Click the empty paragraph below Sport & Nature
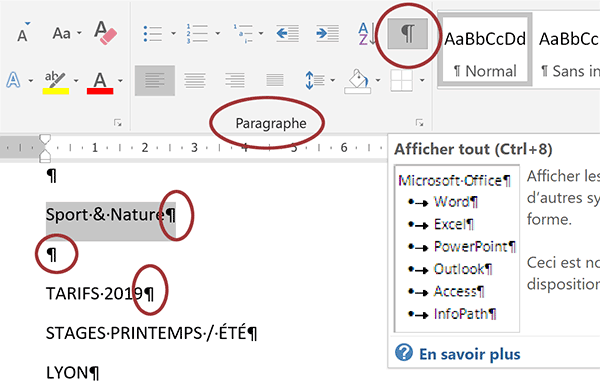 point(52,255)
